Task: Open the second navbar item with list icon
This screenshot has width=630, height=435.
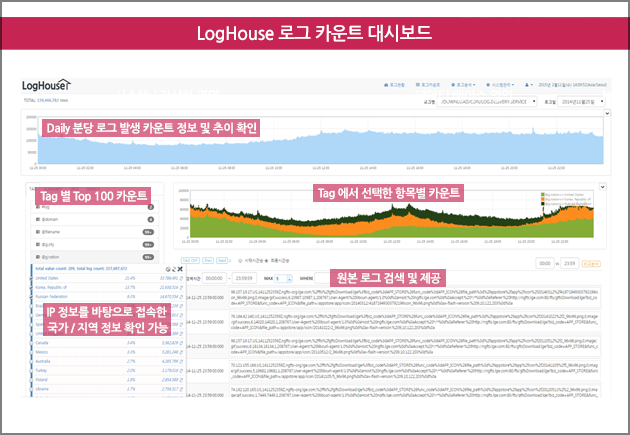Action: pyautogui.click(x=428, y=85)
